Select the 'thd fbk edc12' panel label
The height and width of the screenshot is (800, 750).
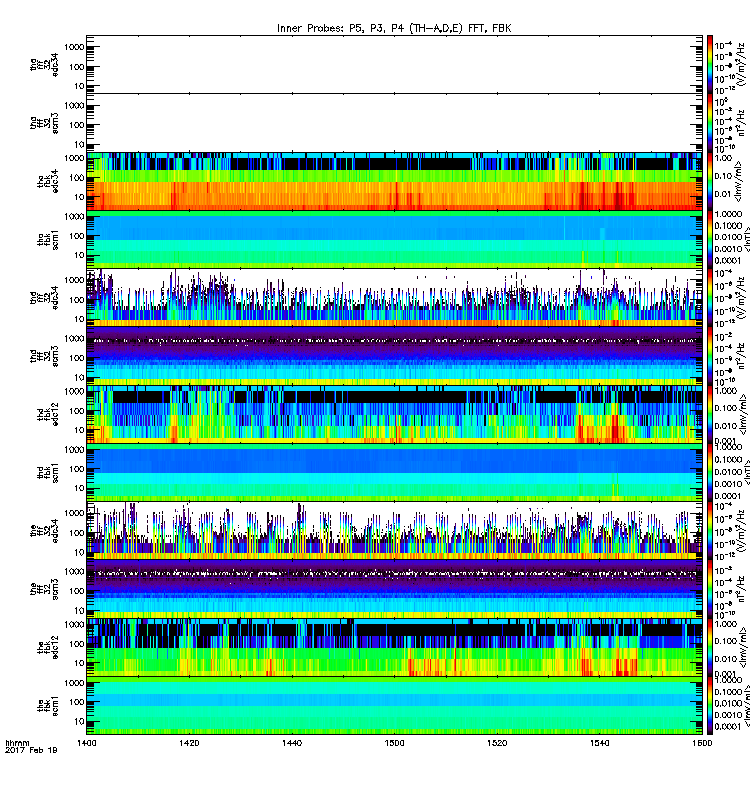pyautogui.click(x=48, y=414)
